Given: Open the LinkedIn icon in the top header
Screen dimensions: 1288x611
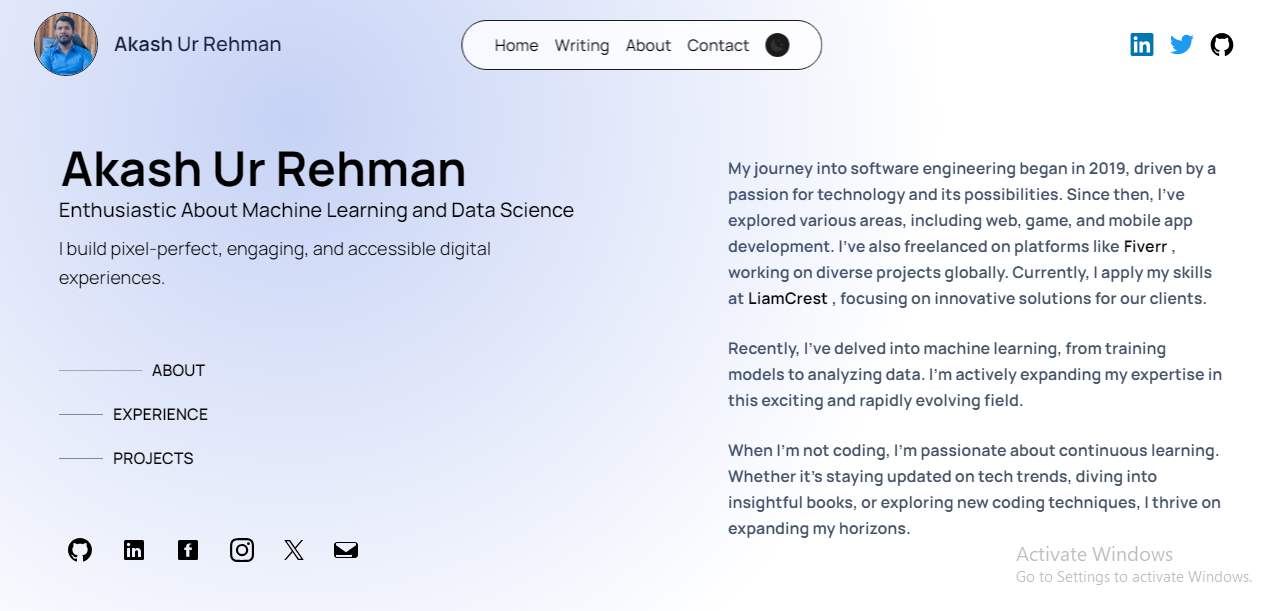Looking at the screenshot, I should point(1142,45).
